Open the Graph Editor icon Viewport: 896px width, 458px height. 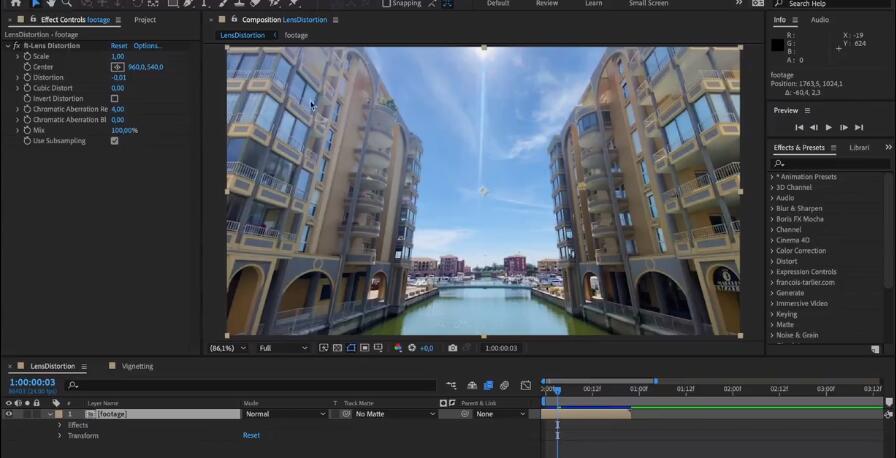point(526,385)
